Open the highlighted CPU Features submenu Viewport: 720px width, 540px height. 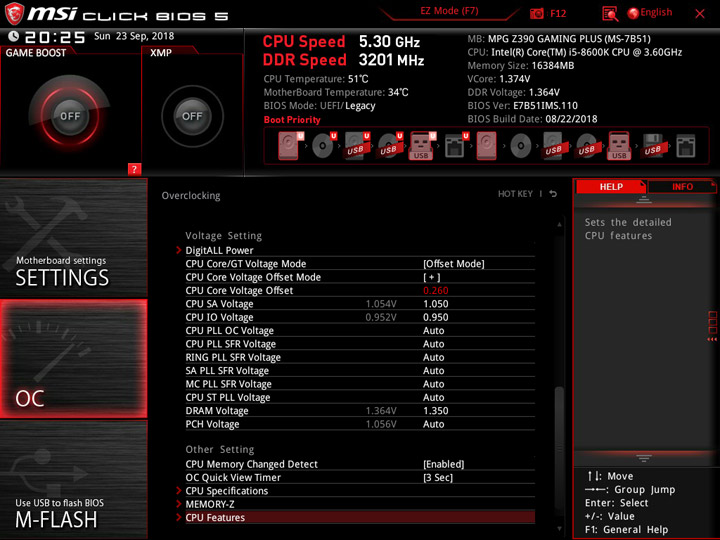tap(355, 518)
